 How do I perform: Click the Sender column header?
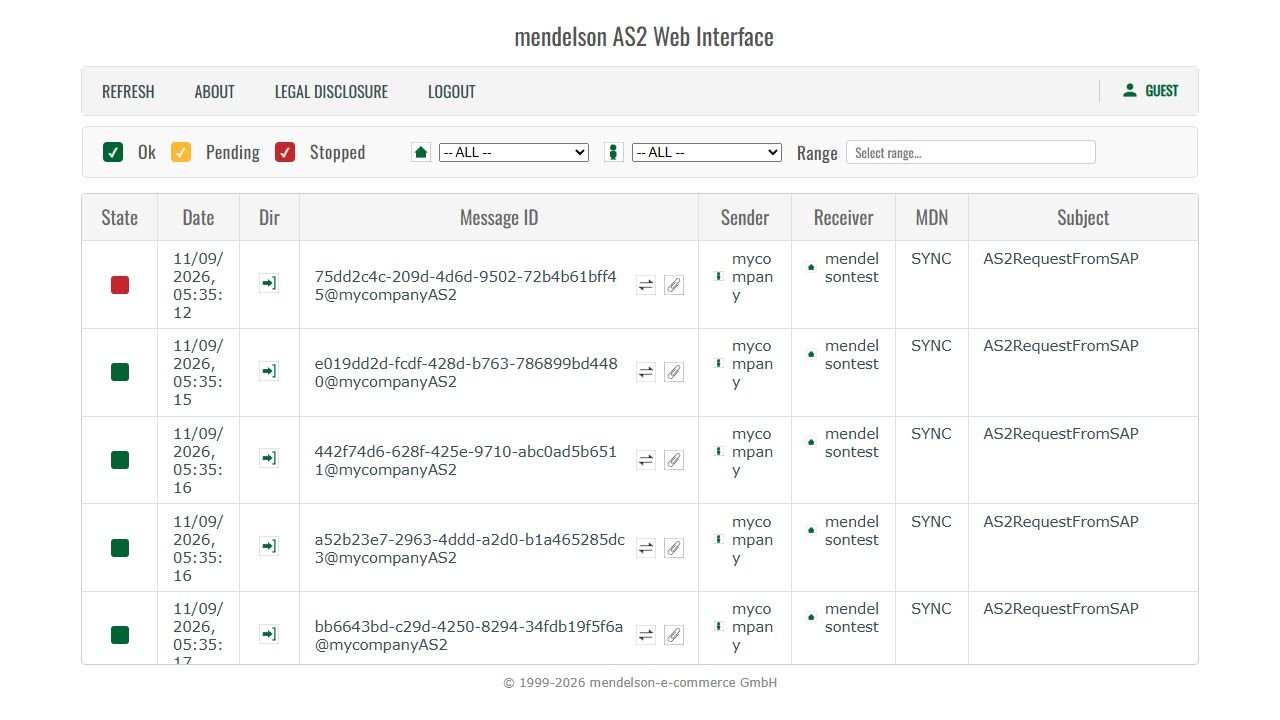pyautogui.click(x=745, y=217)
